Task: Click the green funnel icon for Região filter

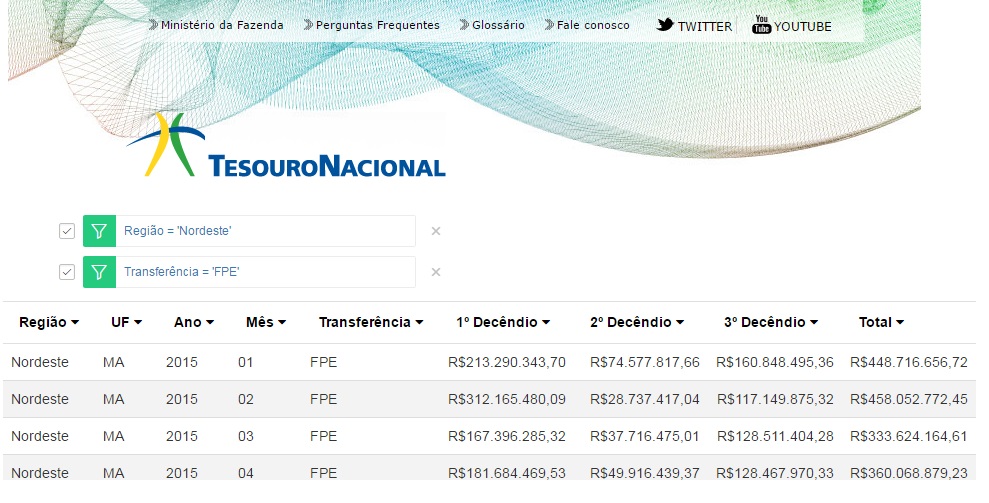Action: click(x=99, y=231)
